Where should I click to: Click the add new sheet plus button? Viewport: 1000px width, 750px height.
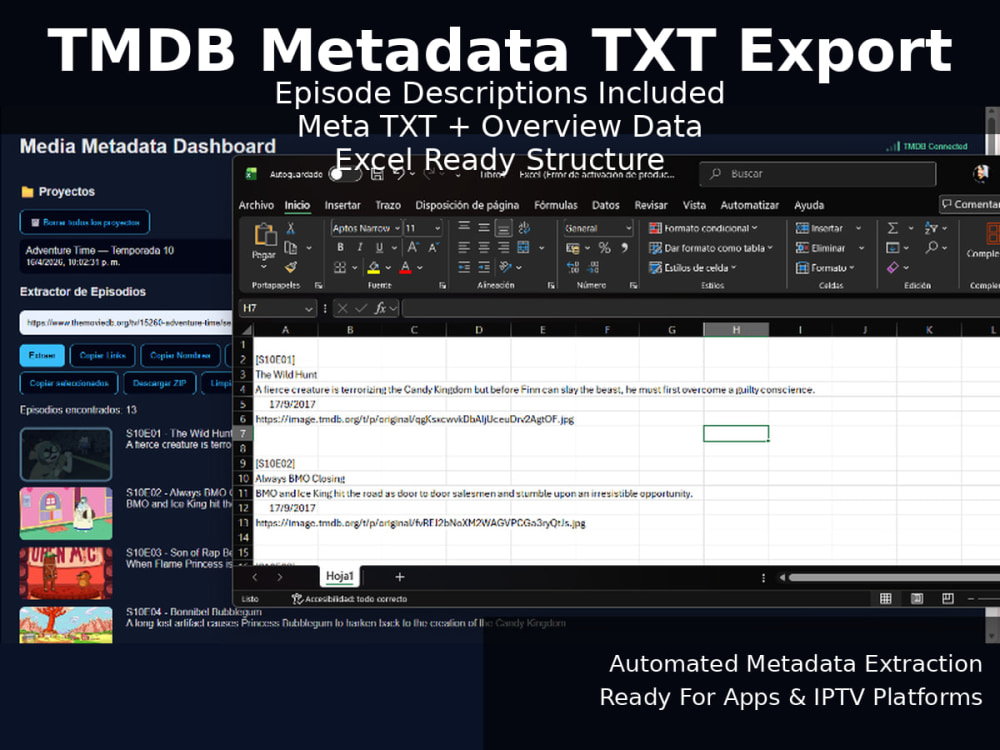pyautogui.click(x=400, y=577)
